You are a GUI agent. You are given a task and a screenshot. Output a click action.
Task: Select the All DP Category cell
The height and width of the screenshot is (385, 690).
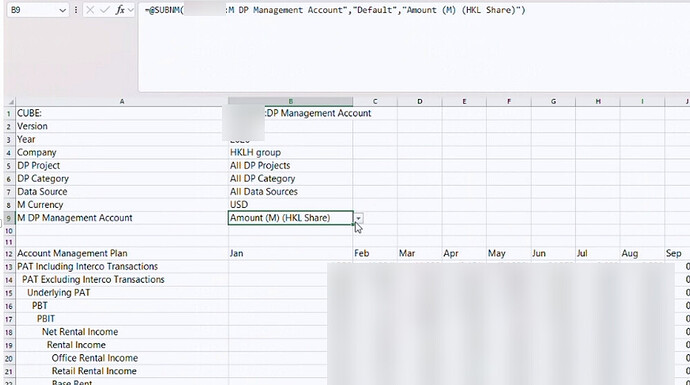[x=290, y=179]
